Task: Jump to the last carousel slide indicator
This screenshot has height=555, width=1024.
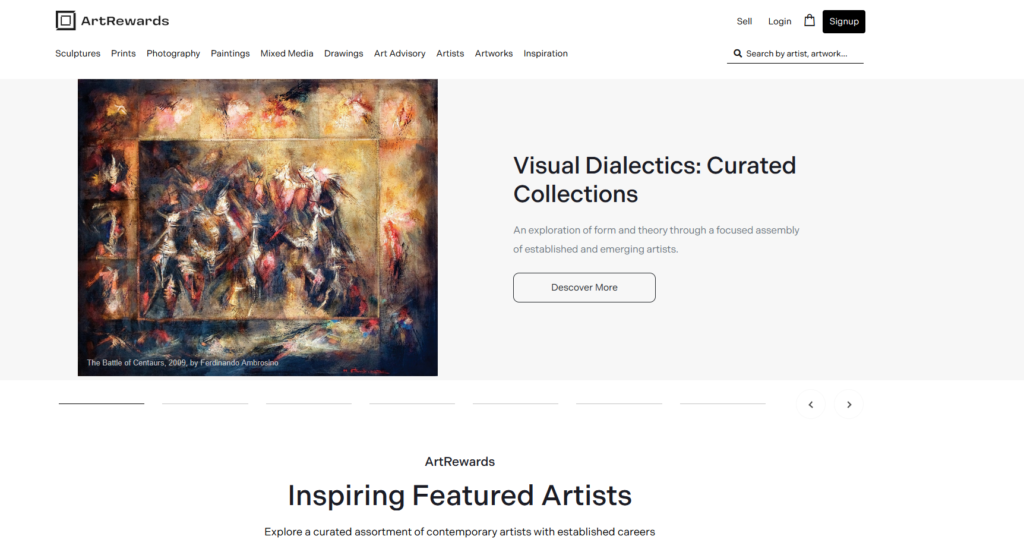Action: (722, 404)
